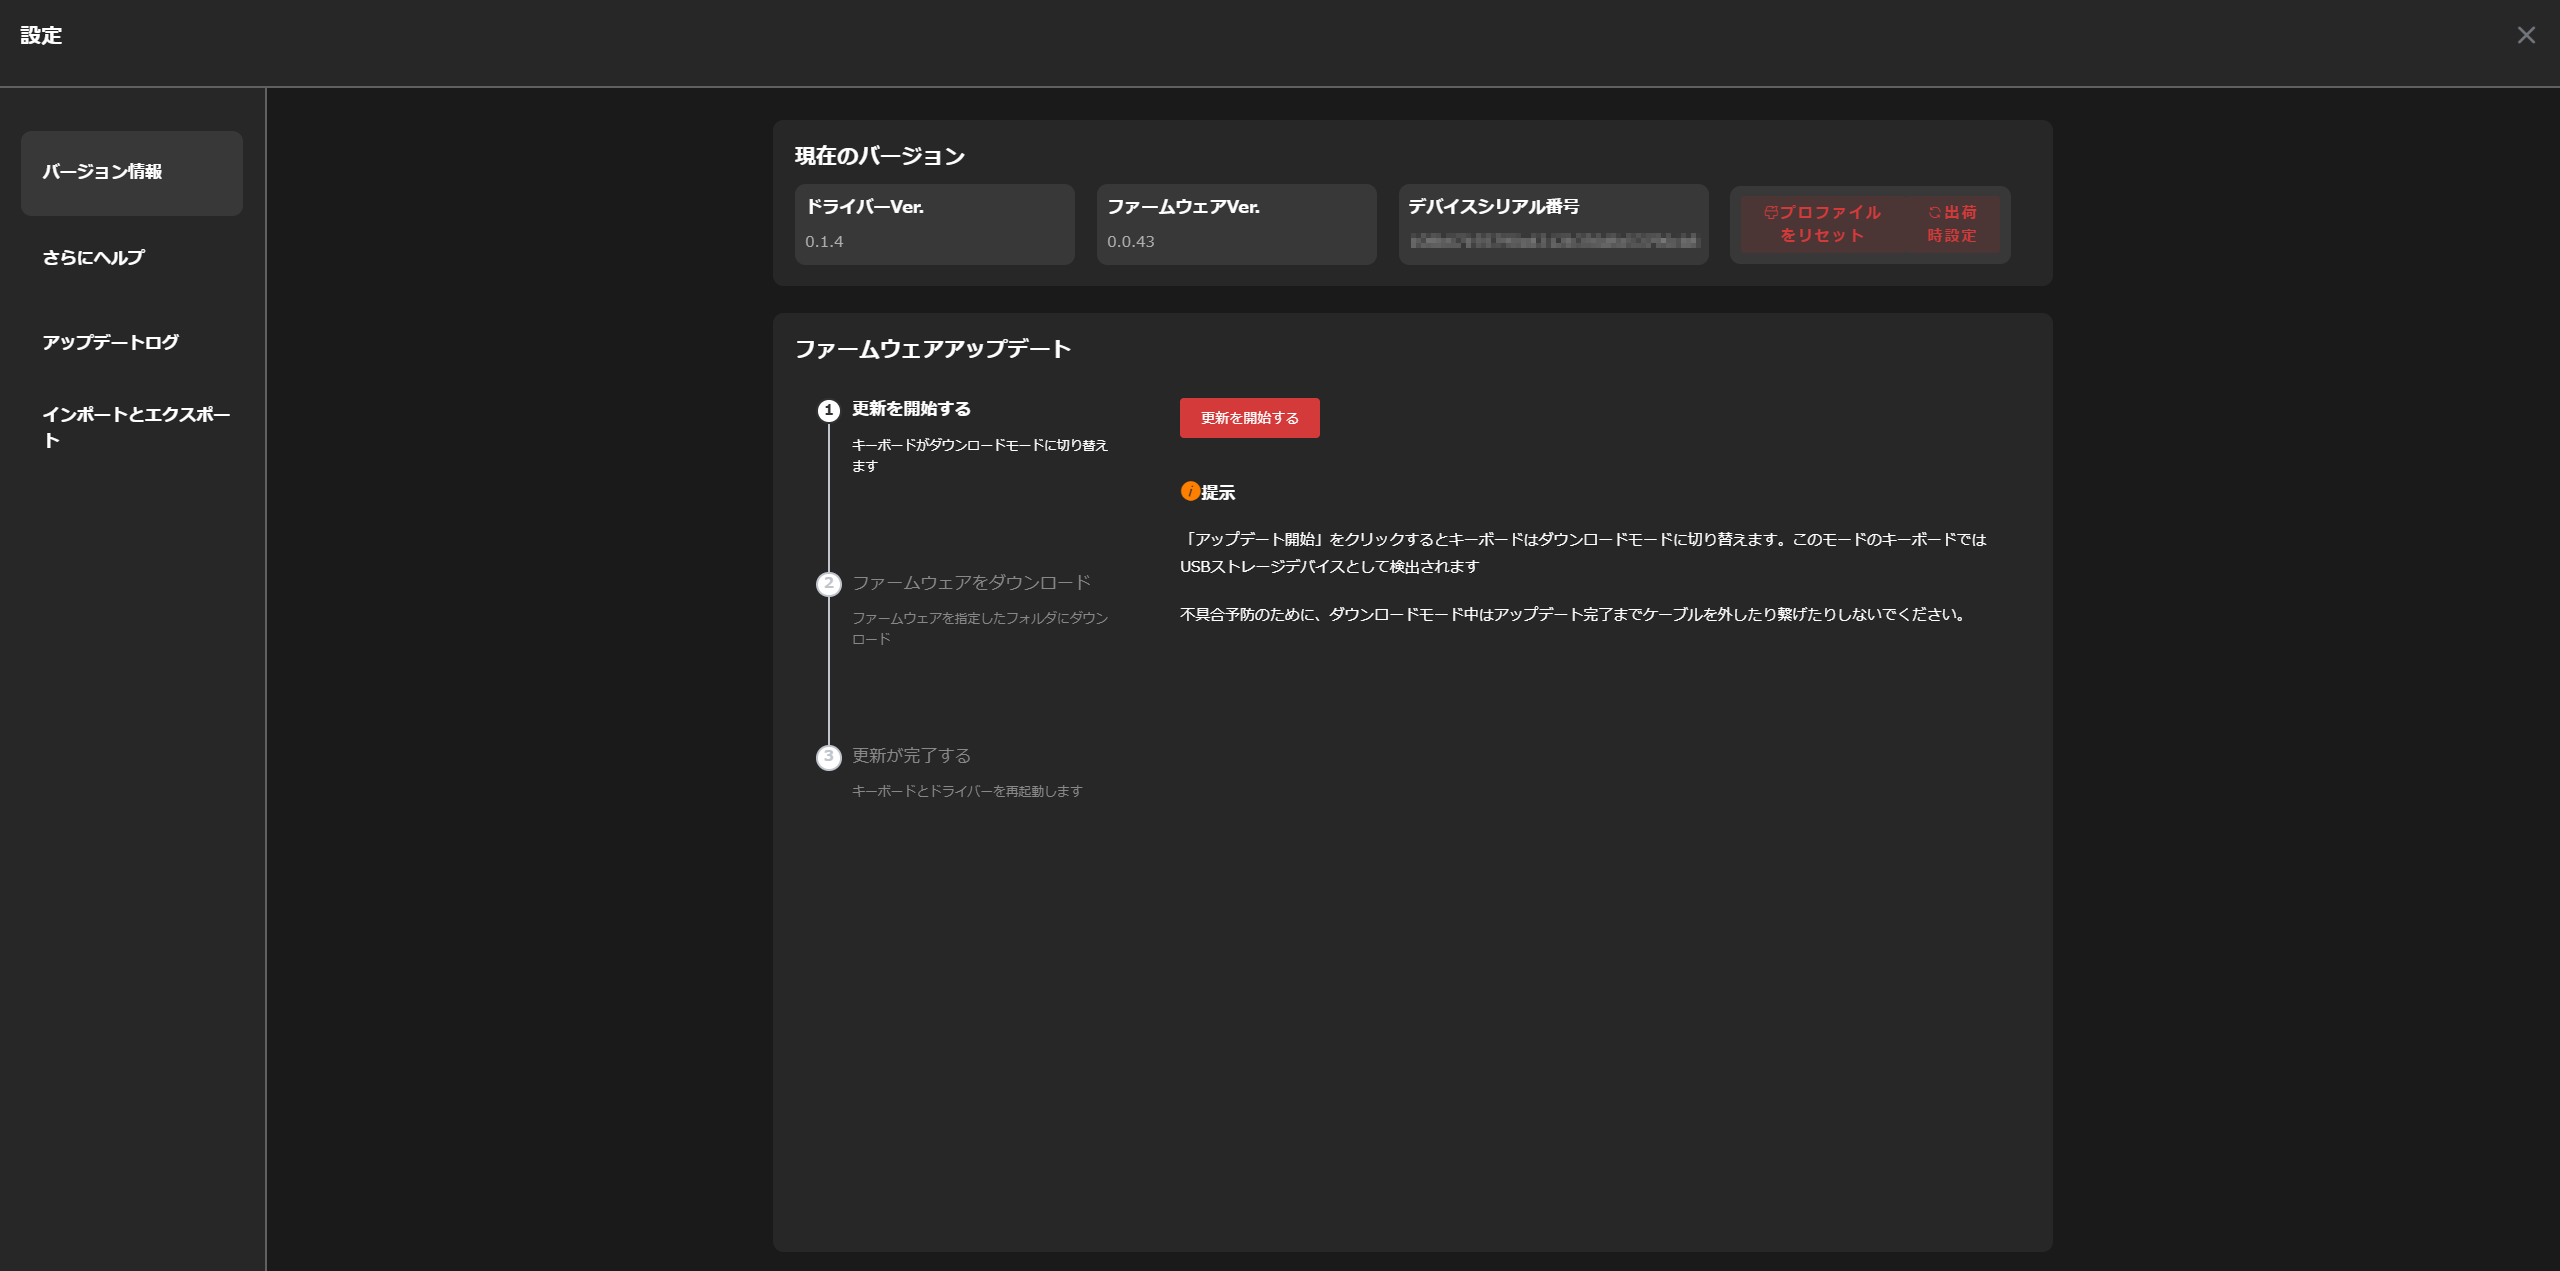Screen dimensions: 2560x1271
Task: Switch to さらにヘルプ section
Action: 94,258
